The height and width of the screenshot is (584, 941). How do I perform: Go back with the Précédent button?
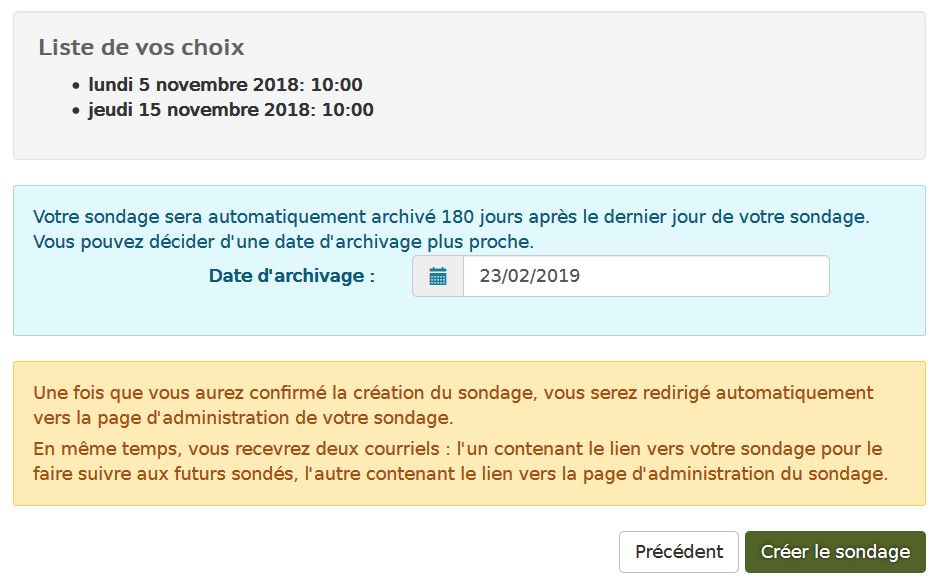coord(679,552)
